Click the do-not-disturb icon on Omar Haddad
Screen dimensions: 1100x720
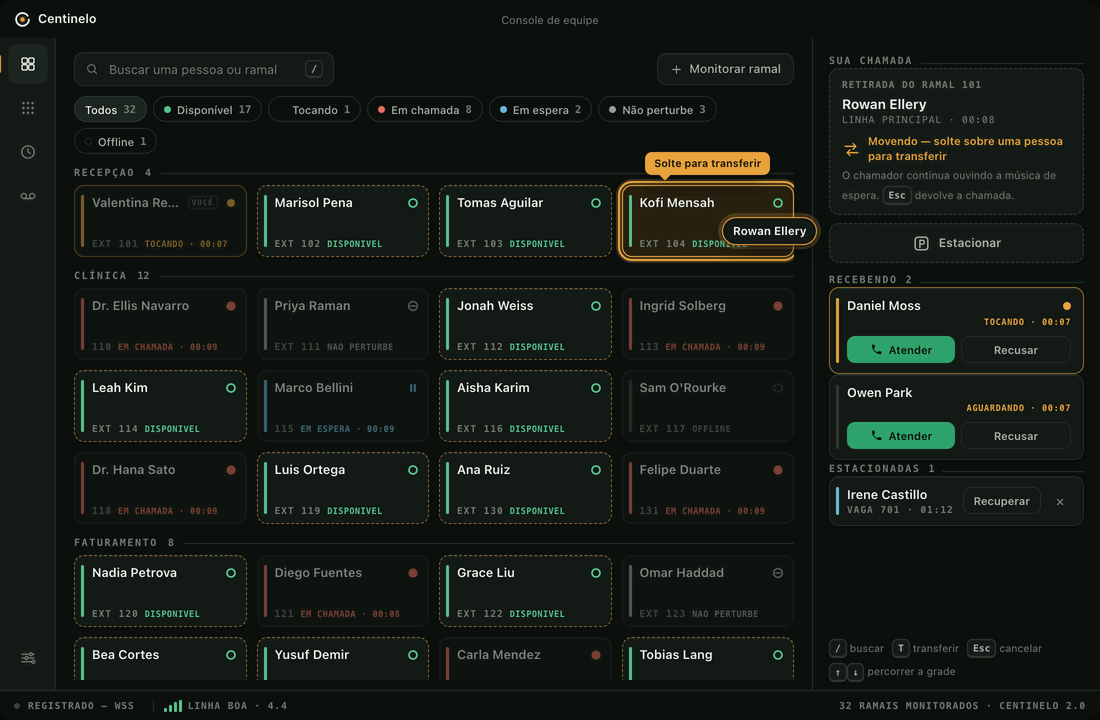pyautogui.click(x=778, y=573)
